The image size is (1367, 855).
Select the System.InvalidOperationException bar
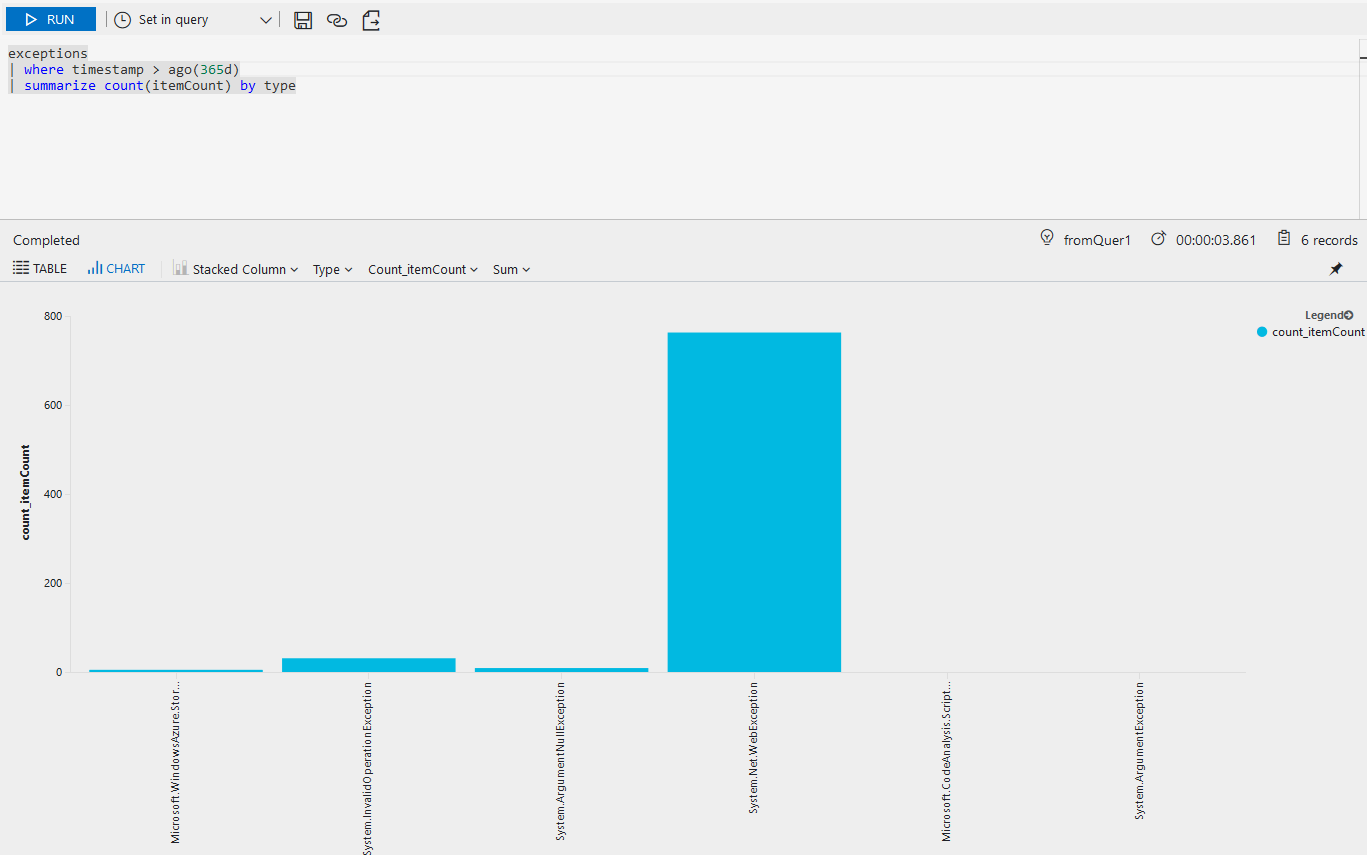tap(368, 665)
